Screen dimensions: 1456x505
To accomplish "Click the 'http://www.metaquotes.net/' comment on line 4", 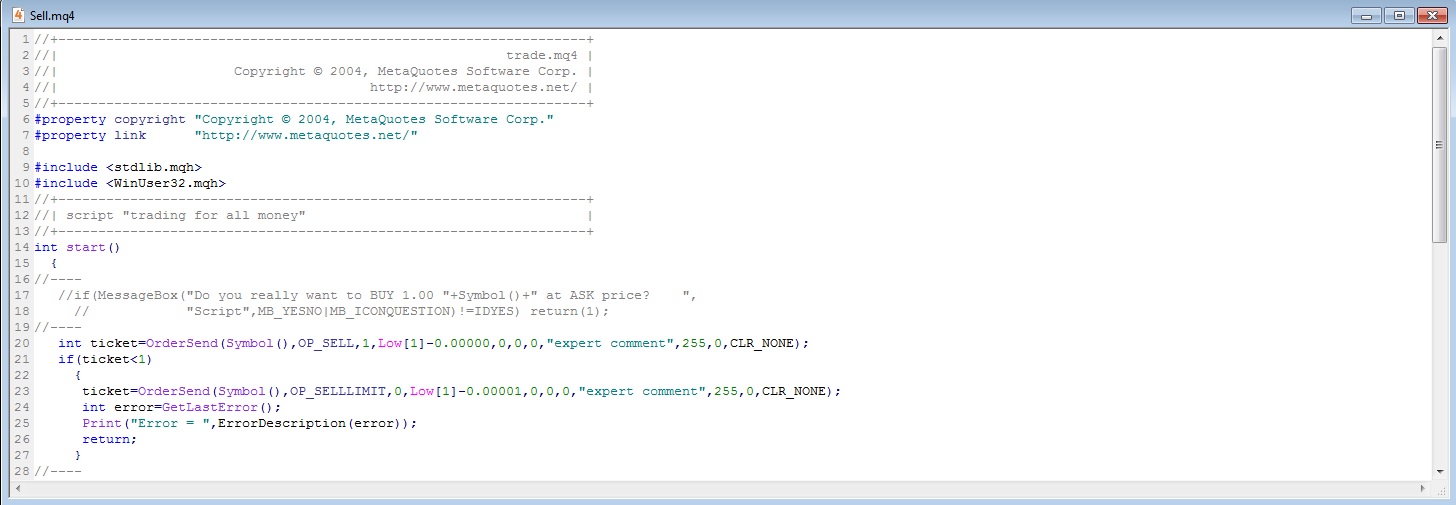I will (x=473, y=87).
